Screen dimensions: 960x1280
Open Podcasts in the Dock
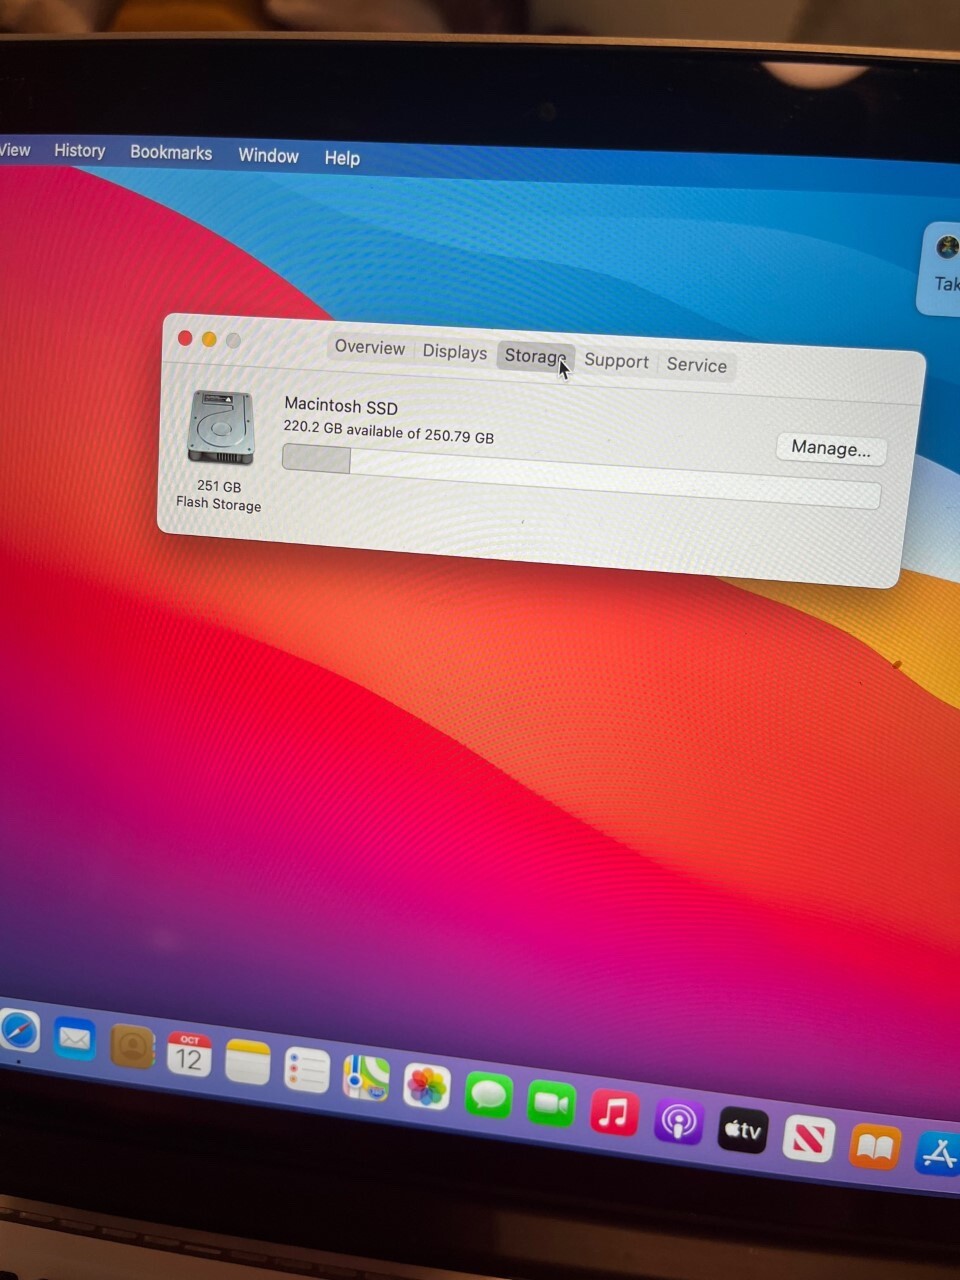click(x=678, y=1121)
